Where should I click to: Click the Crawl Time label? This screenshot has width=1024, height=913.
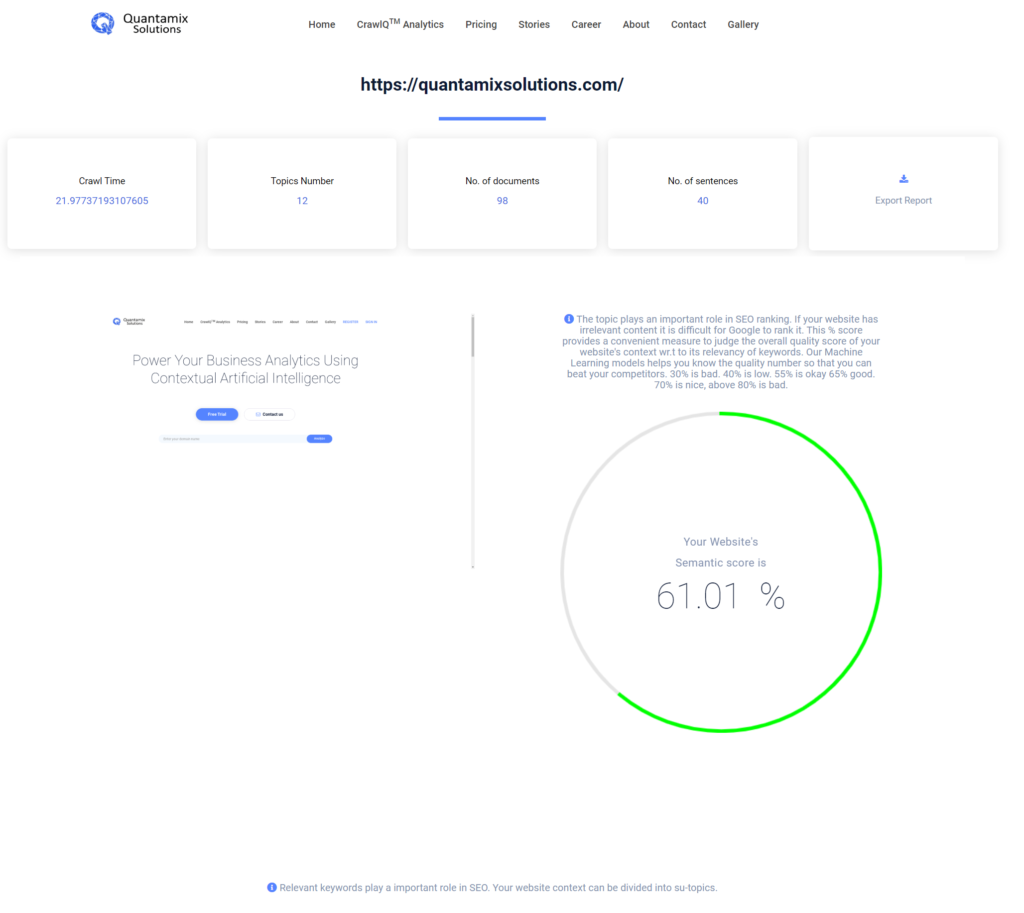(x=102, y=181)
